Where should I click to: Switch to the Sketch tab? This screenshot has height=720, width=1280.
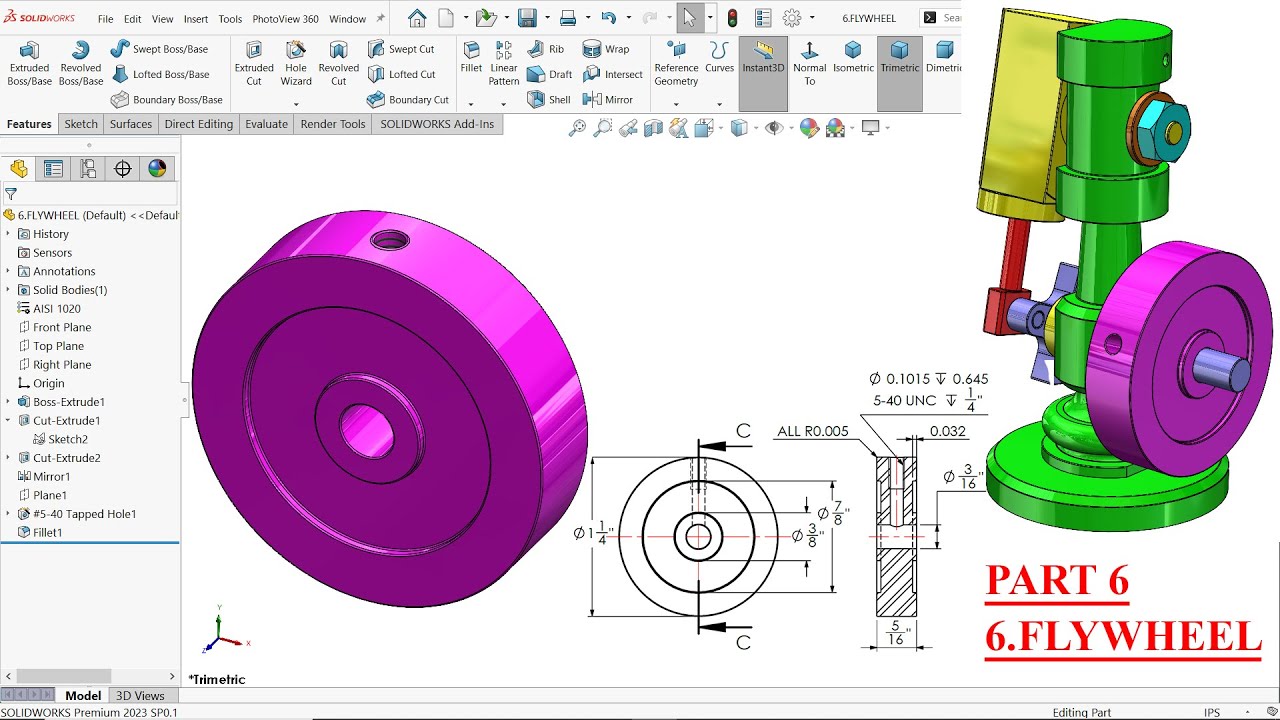81,124
